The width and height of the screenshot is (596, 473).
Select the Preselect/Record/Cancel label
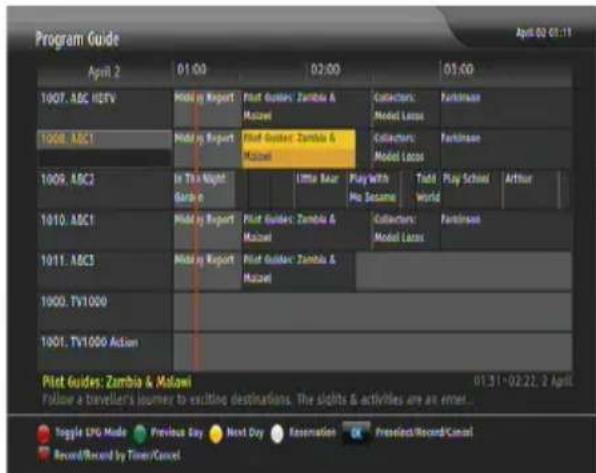coord(424,433)
